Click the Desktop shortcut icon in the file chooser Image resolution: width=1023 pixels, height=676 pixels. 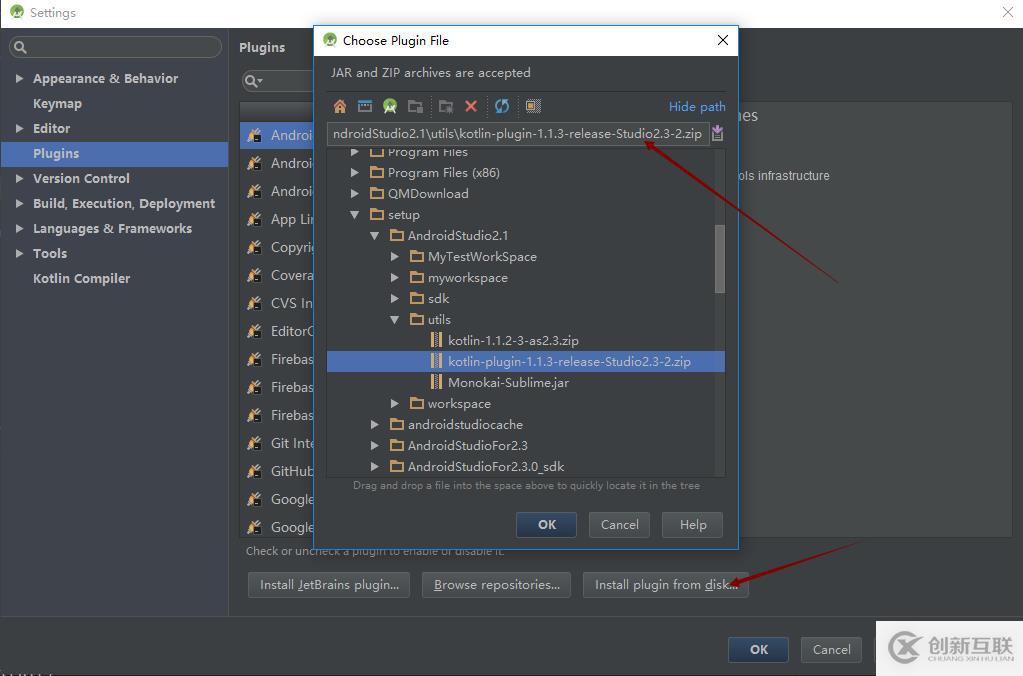365,106
